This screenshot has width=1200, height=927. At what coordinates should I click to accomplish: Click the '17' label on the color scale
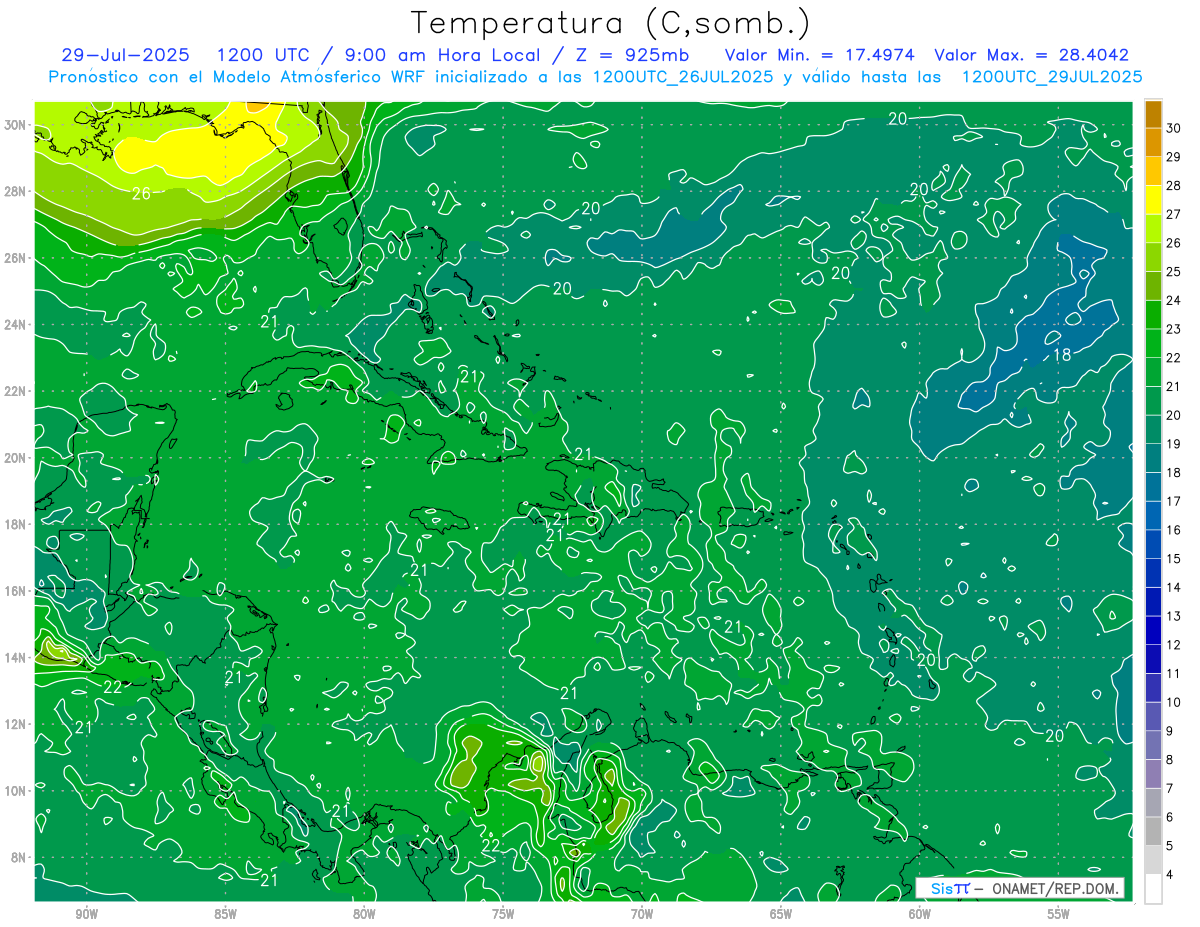pos(1174,502)
